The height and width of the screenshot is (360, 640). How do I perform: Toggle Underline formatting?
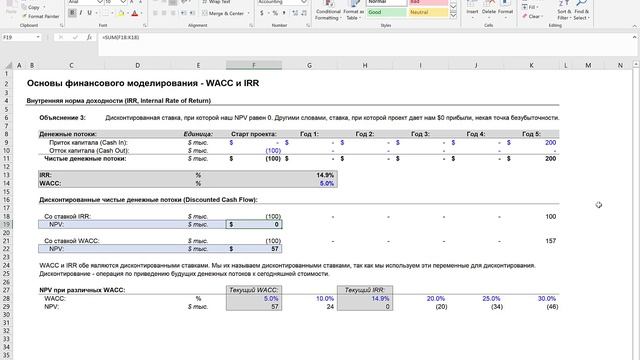click(89, 13)
